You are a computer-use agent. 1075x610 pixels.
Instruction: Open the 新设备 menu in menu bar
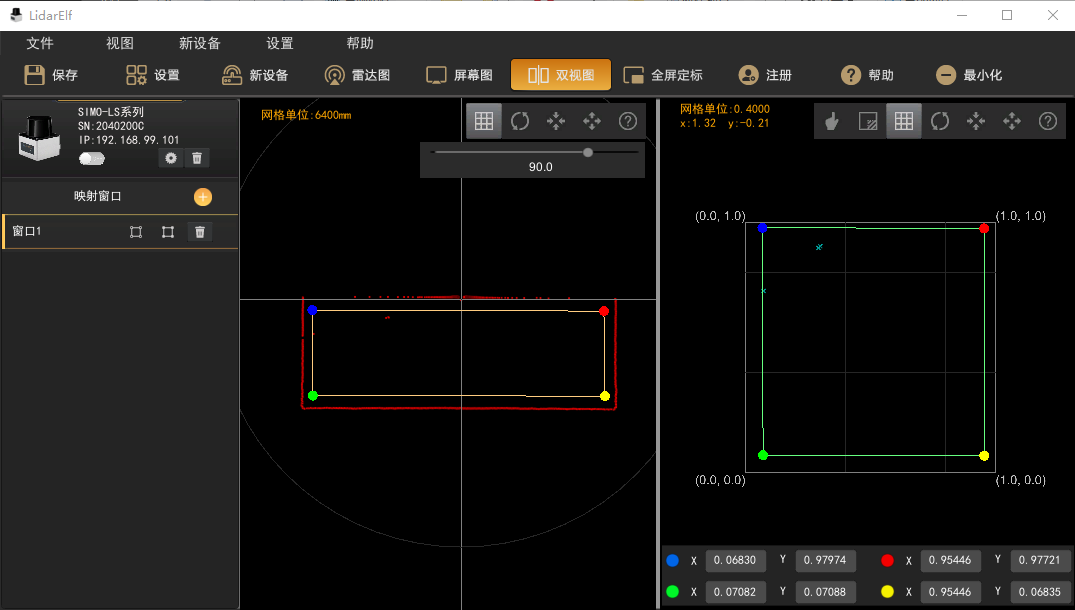200,43
